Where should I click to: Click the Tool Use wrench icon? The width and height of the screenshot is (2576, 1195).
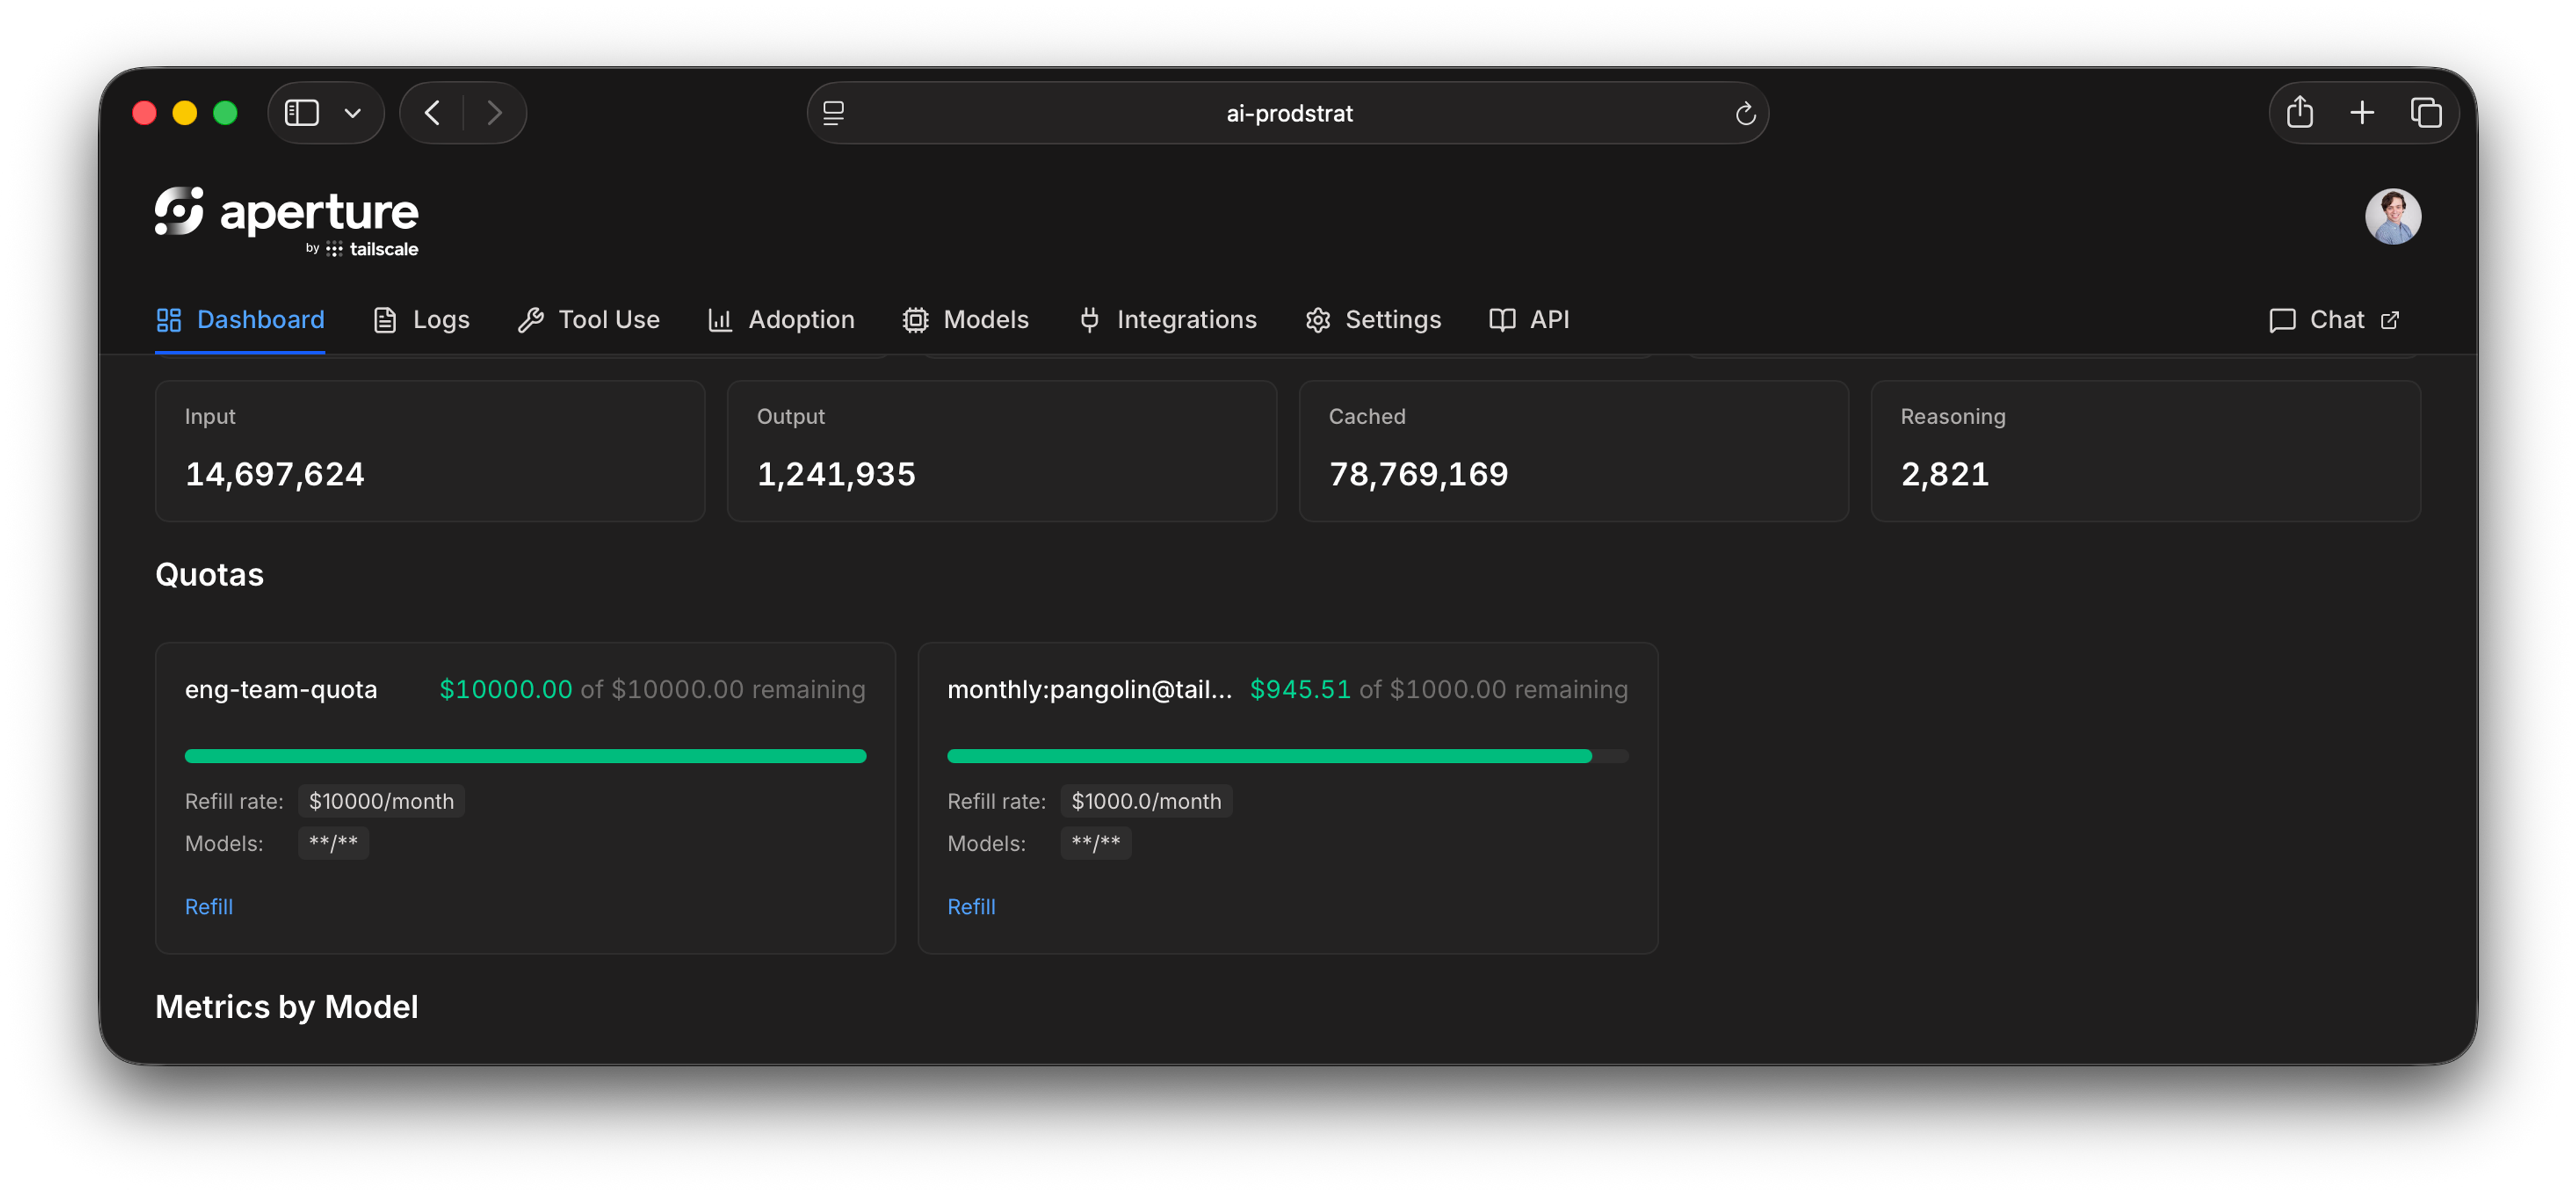click(x=530, y=320)
